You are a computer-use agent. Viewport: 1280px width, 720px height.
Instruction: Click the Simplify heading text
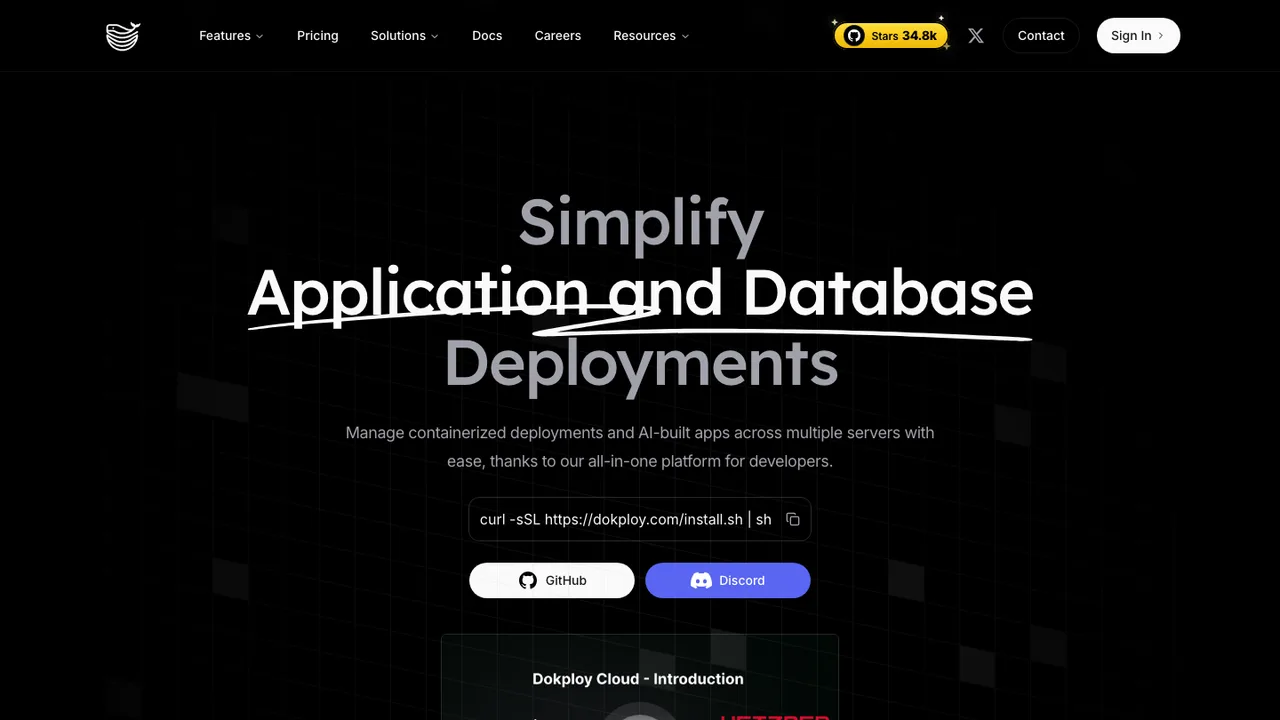[641, 222]
